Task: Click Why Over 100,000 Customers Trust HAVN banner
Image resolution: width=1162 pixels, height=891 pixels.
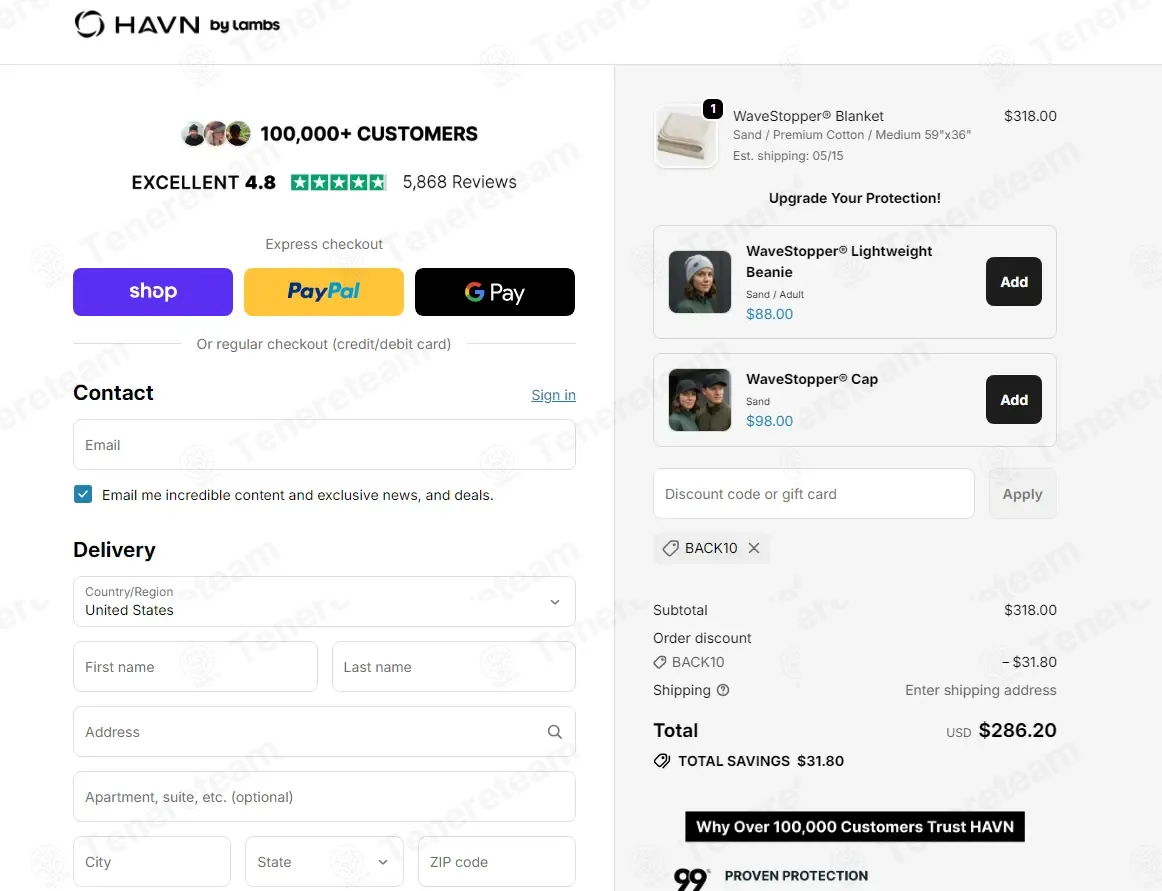Action: (854, 827)
